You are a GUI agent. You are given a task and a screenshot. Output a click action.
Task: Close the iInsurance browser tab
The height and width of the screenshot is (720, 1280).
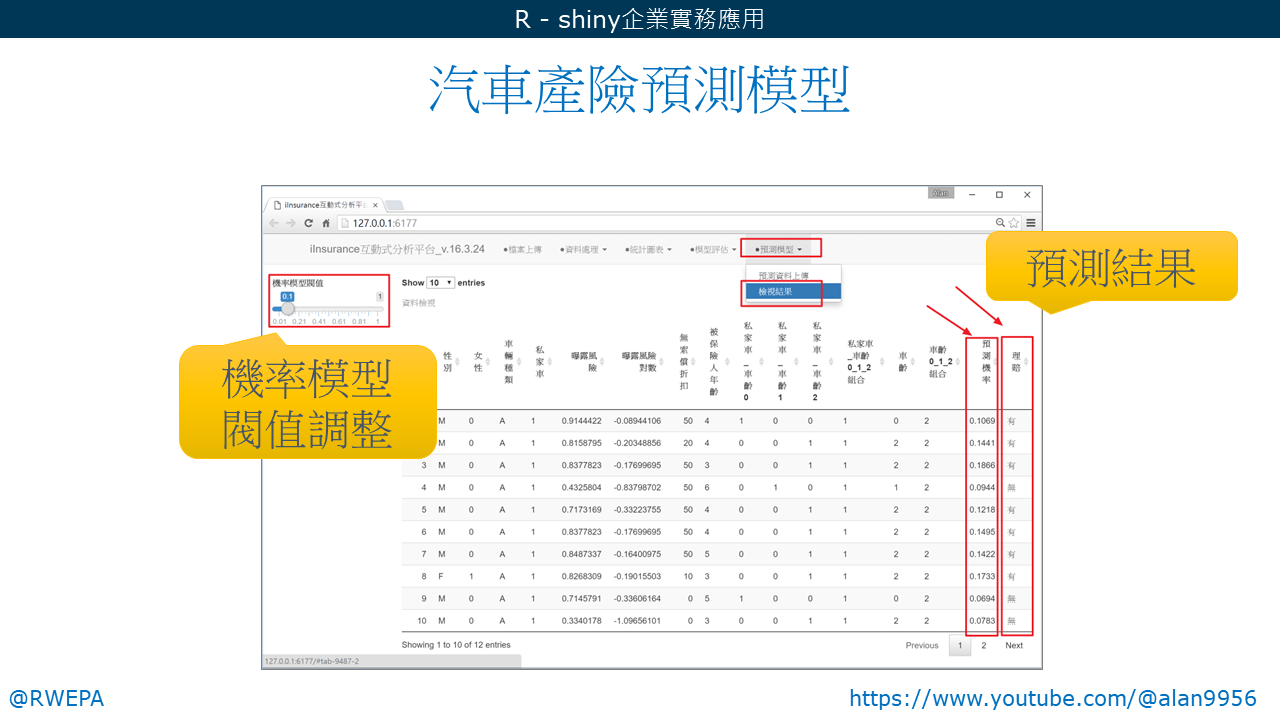(375, 204)
